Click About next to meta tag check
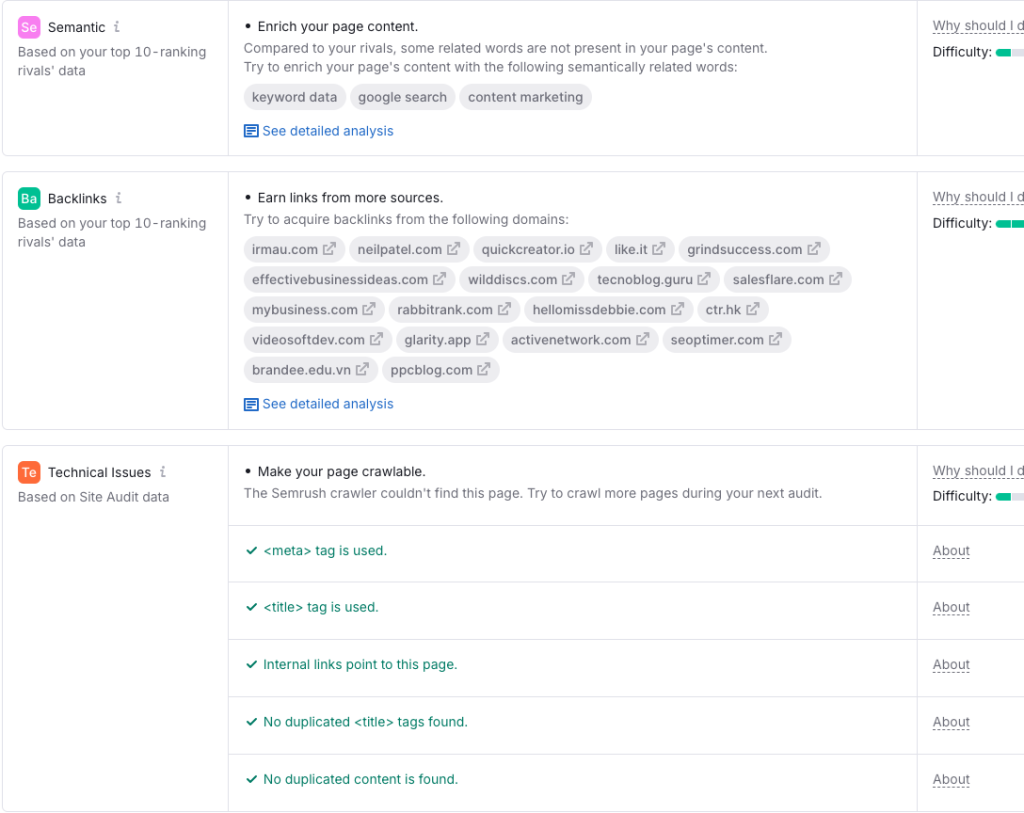This screenshot has height=813, width=1024. (x=951, y=550)
